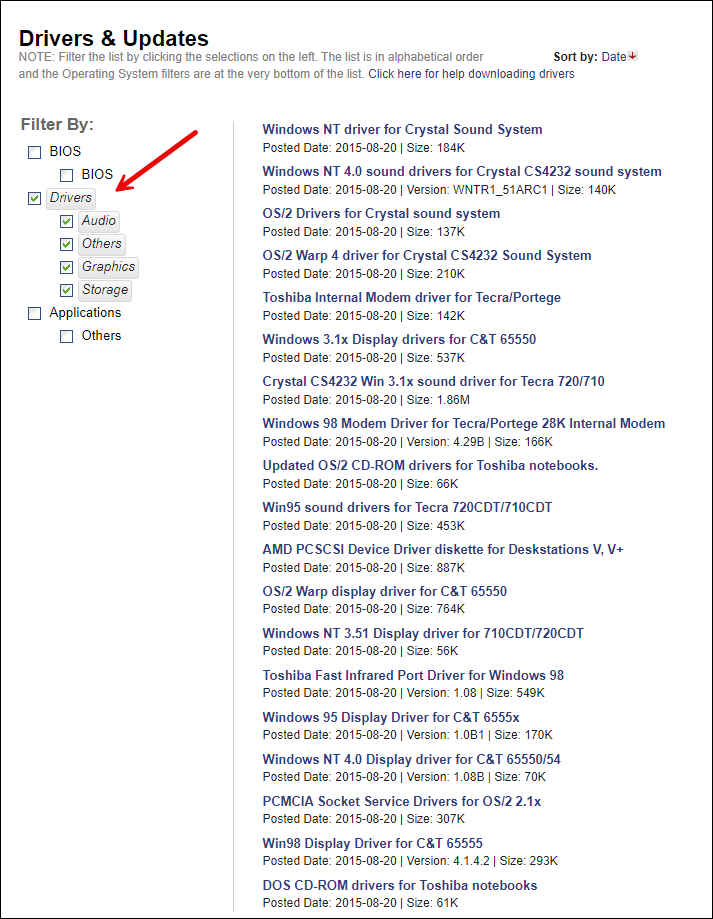This screenshot has height=919, width=713.
Task: Open AMD PCSCSI Device Driver diskette link
Action: [x=443, y=549]
